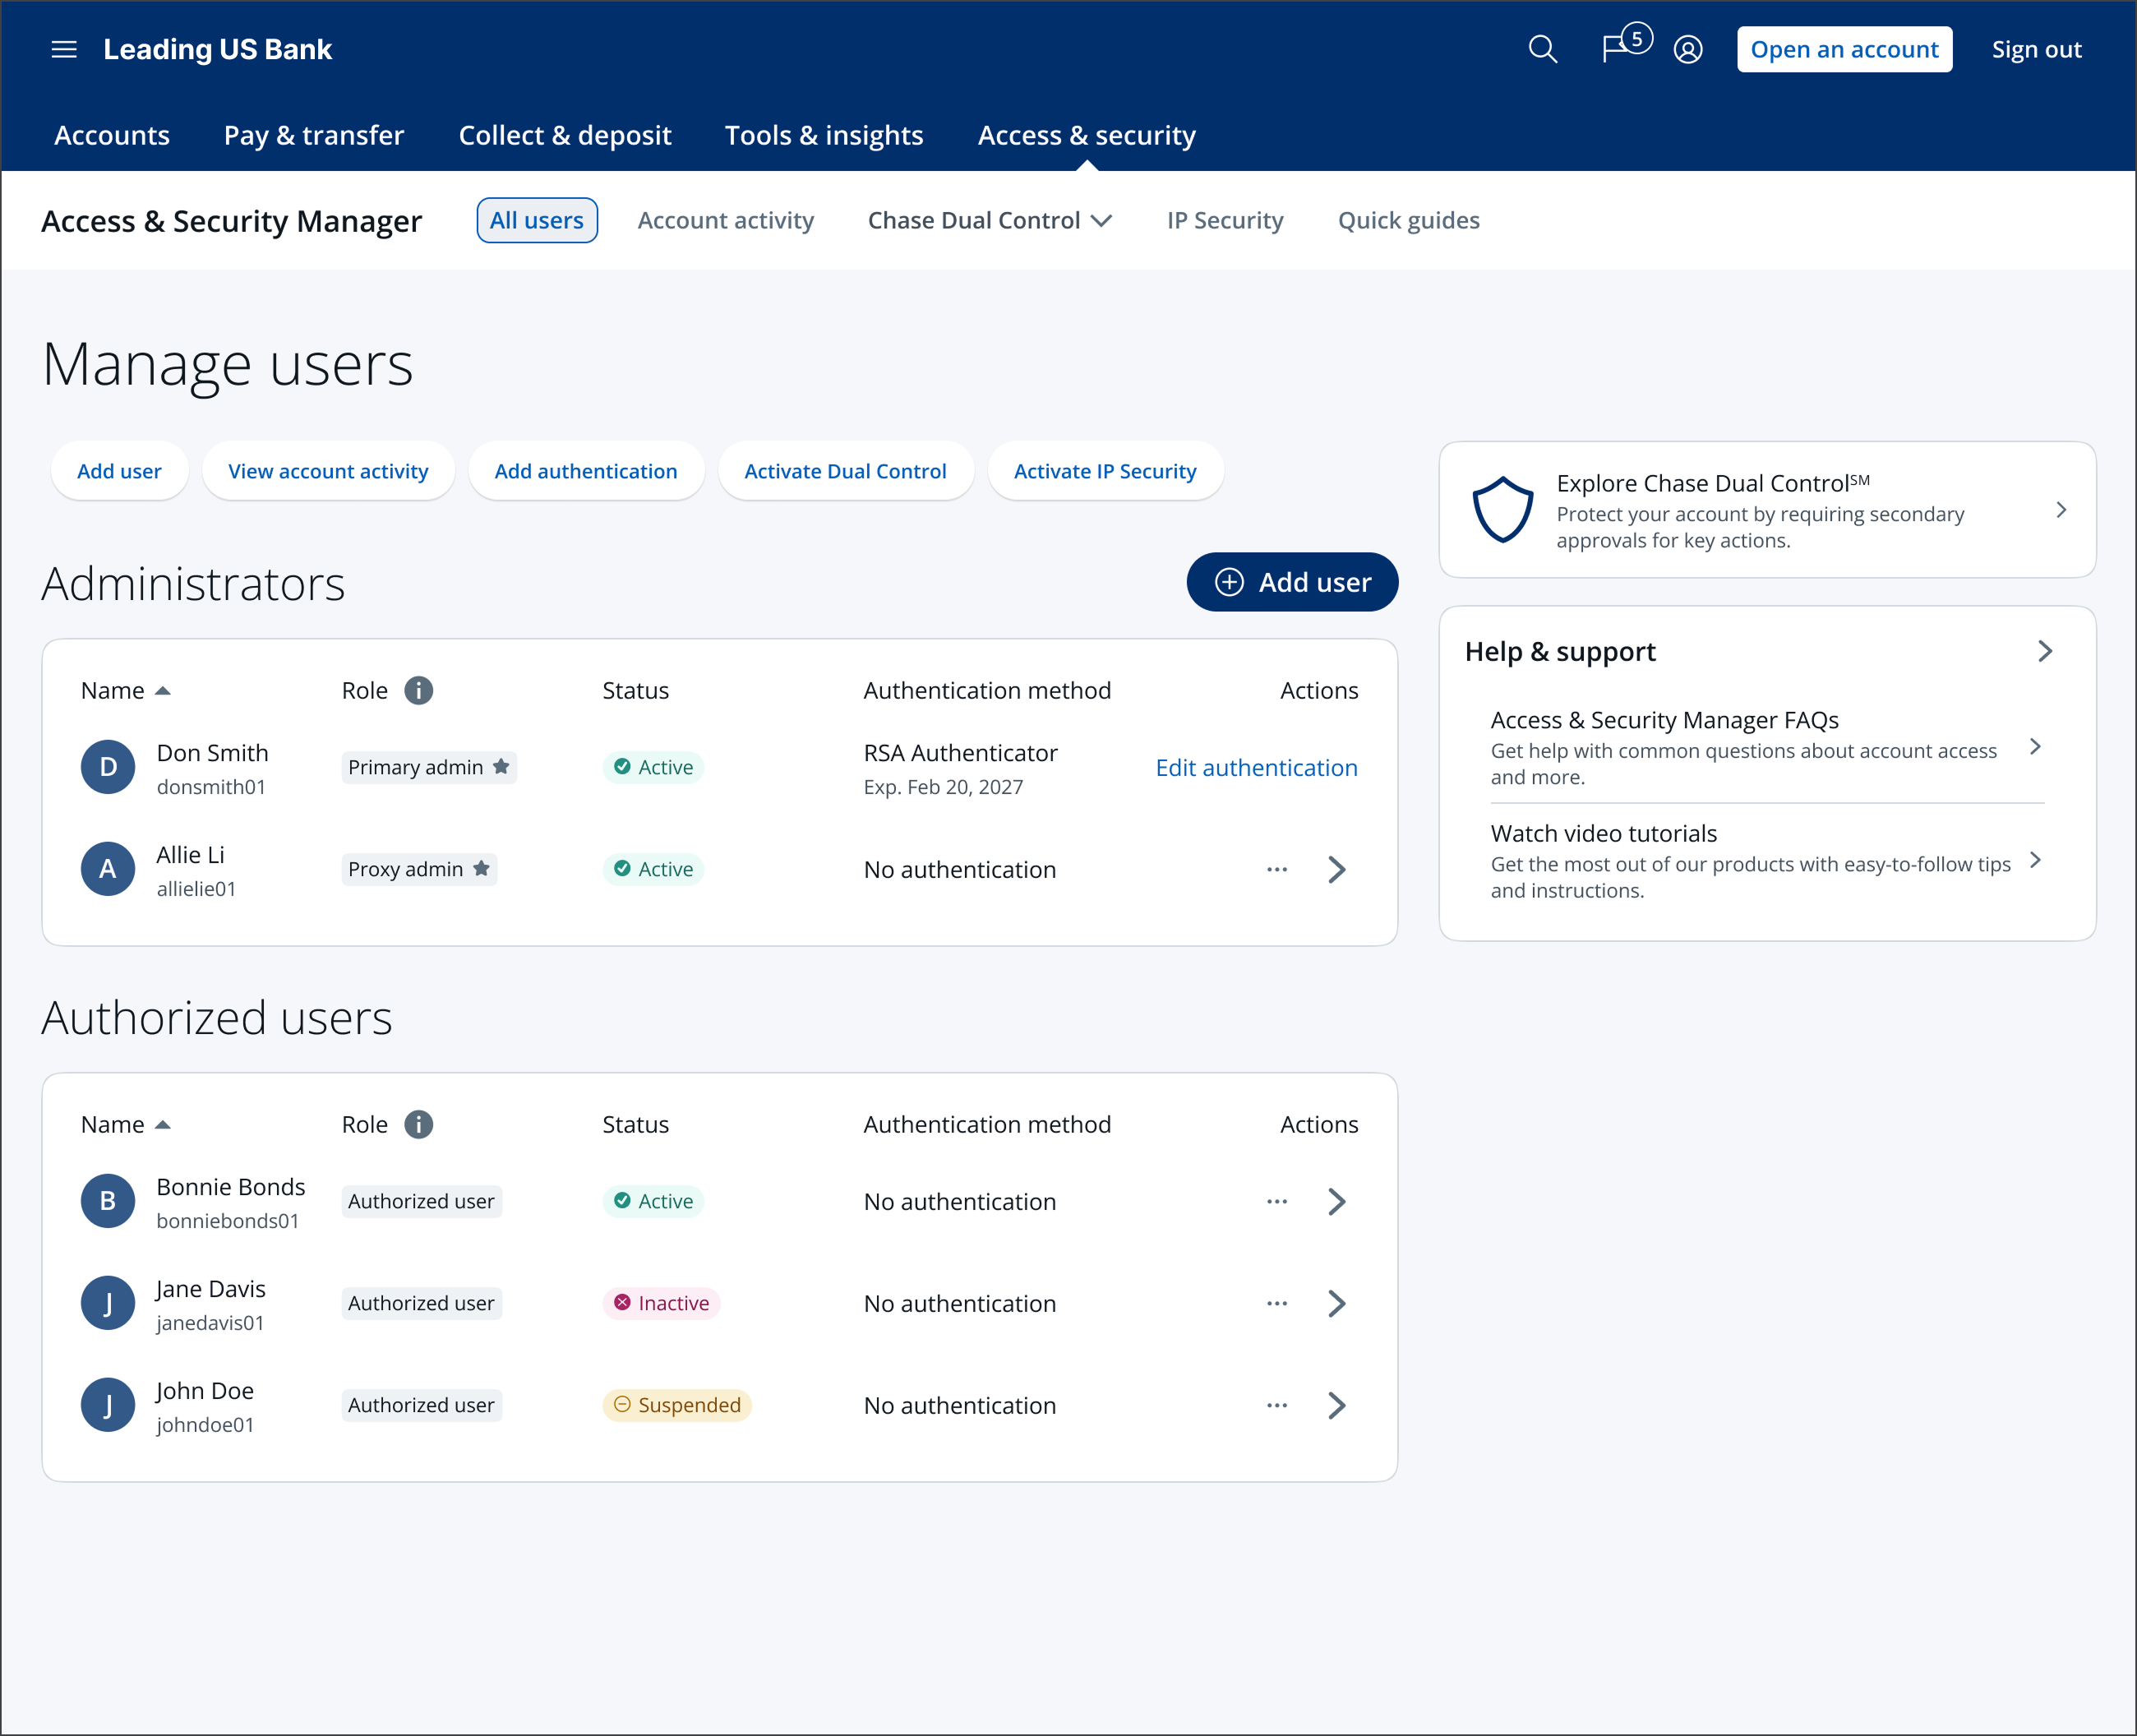
Task: Open more options dots for John Doe
Action: point(1277,1405)
